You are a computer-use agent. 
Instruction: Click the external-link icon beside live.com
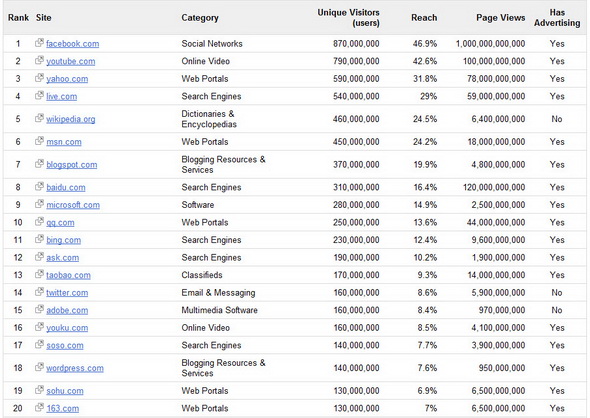click(39, 96)
